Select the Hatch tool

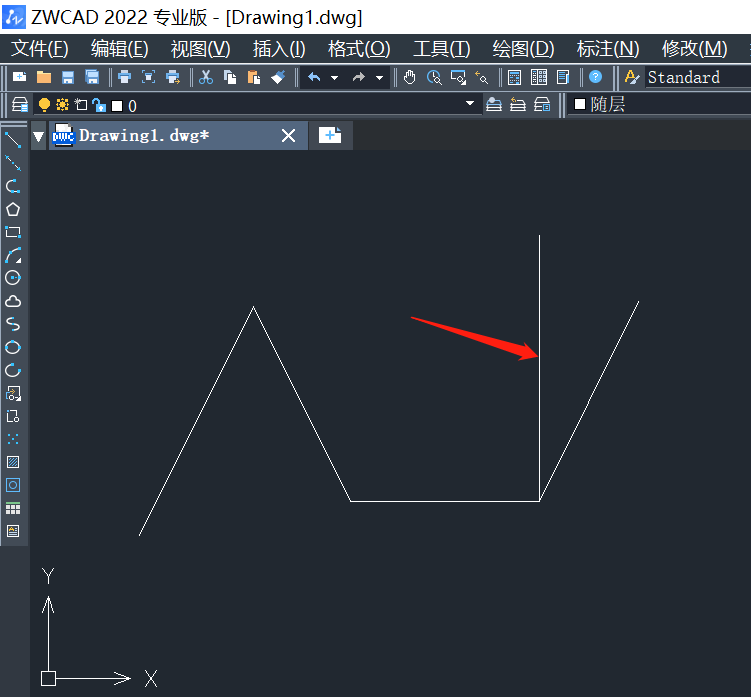point(13,462)
